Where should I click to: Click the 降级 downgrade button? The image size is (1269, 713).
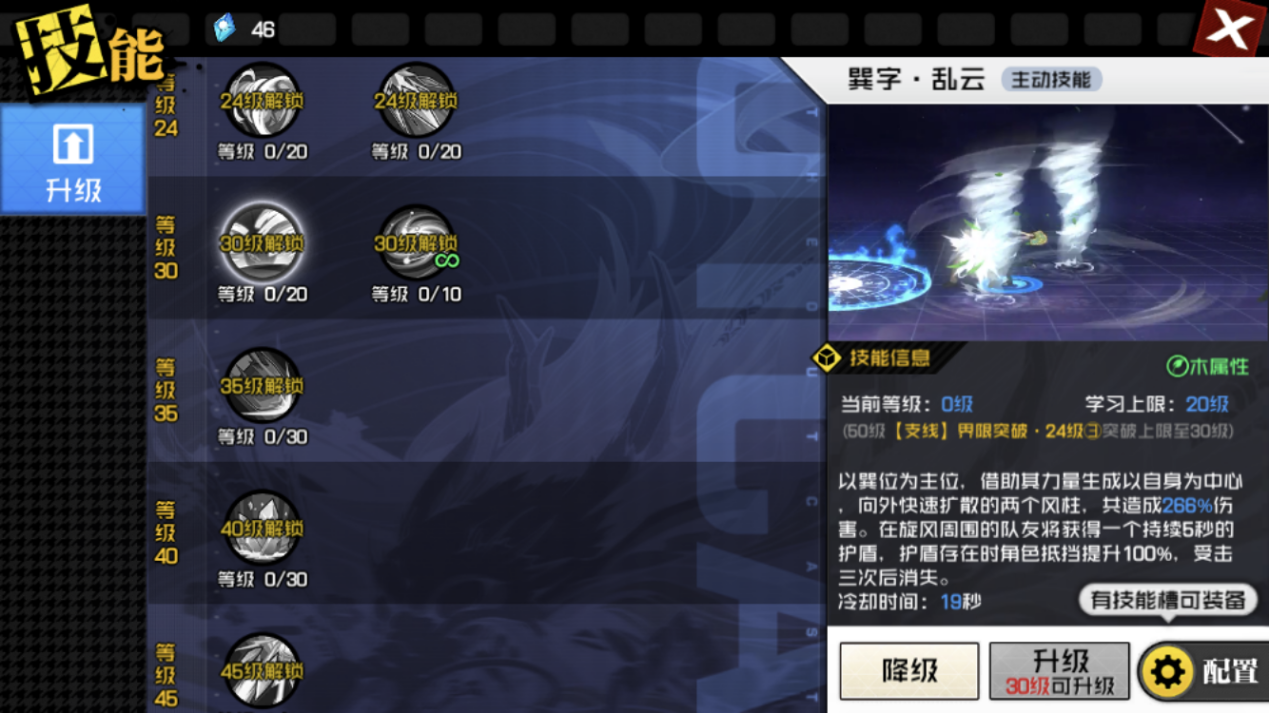pos(909,671)
